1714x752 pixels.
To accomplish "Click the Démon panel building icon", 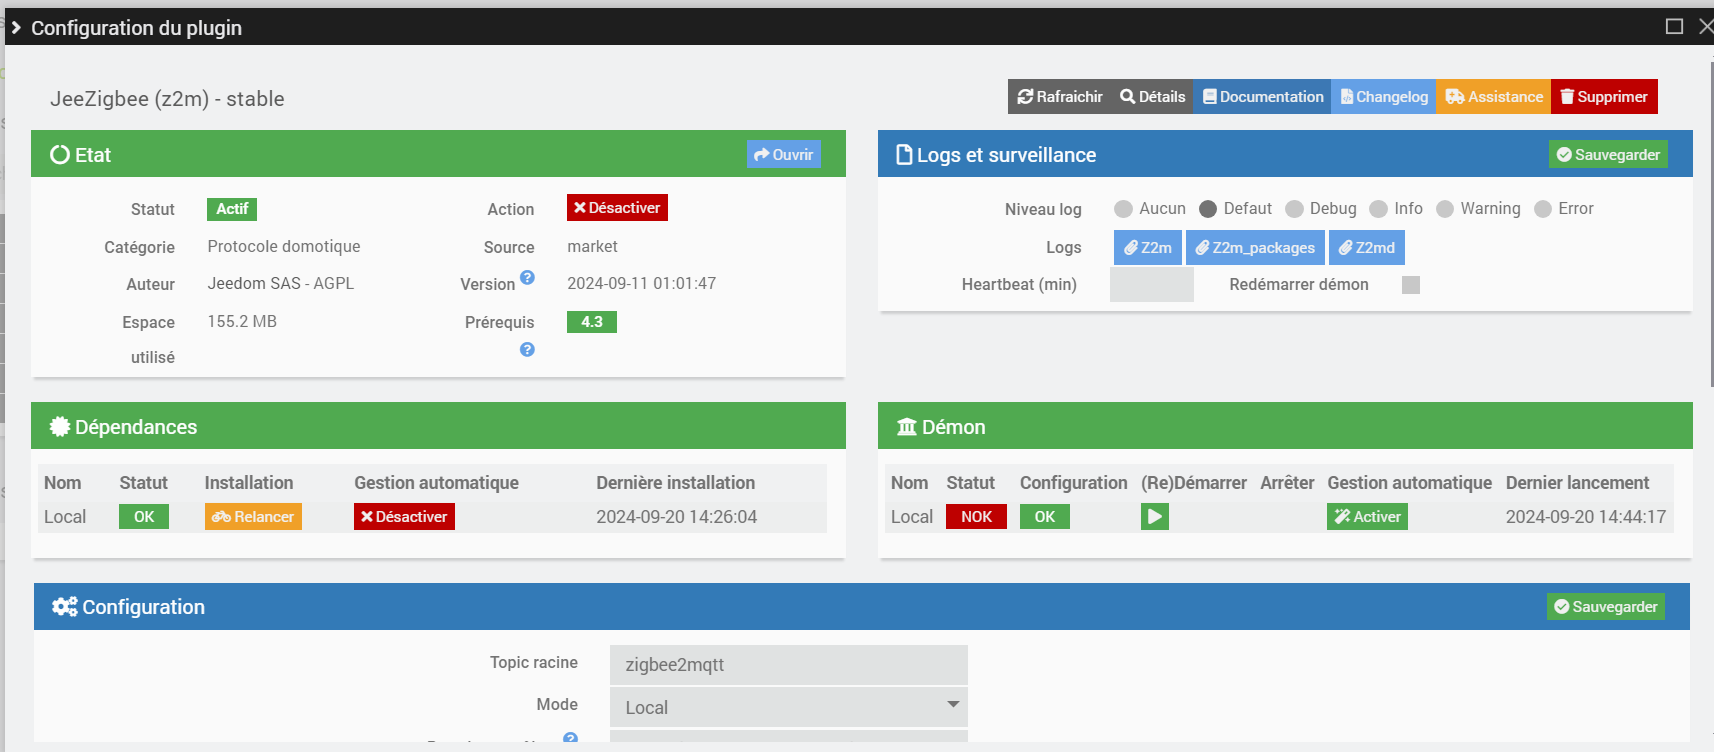I will pyautogui.click(x=907, y=427).
